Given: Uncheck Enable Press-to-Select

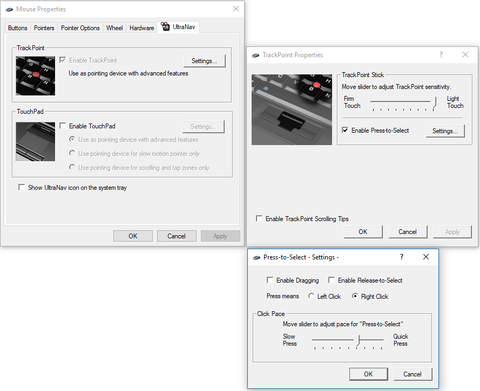Looking at the screenshot, I should 345,130.
